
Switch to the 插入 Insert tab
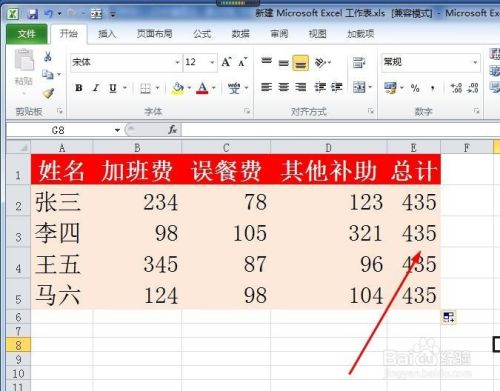(107, 34)
